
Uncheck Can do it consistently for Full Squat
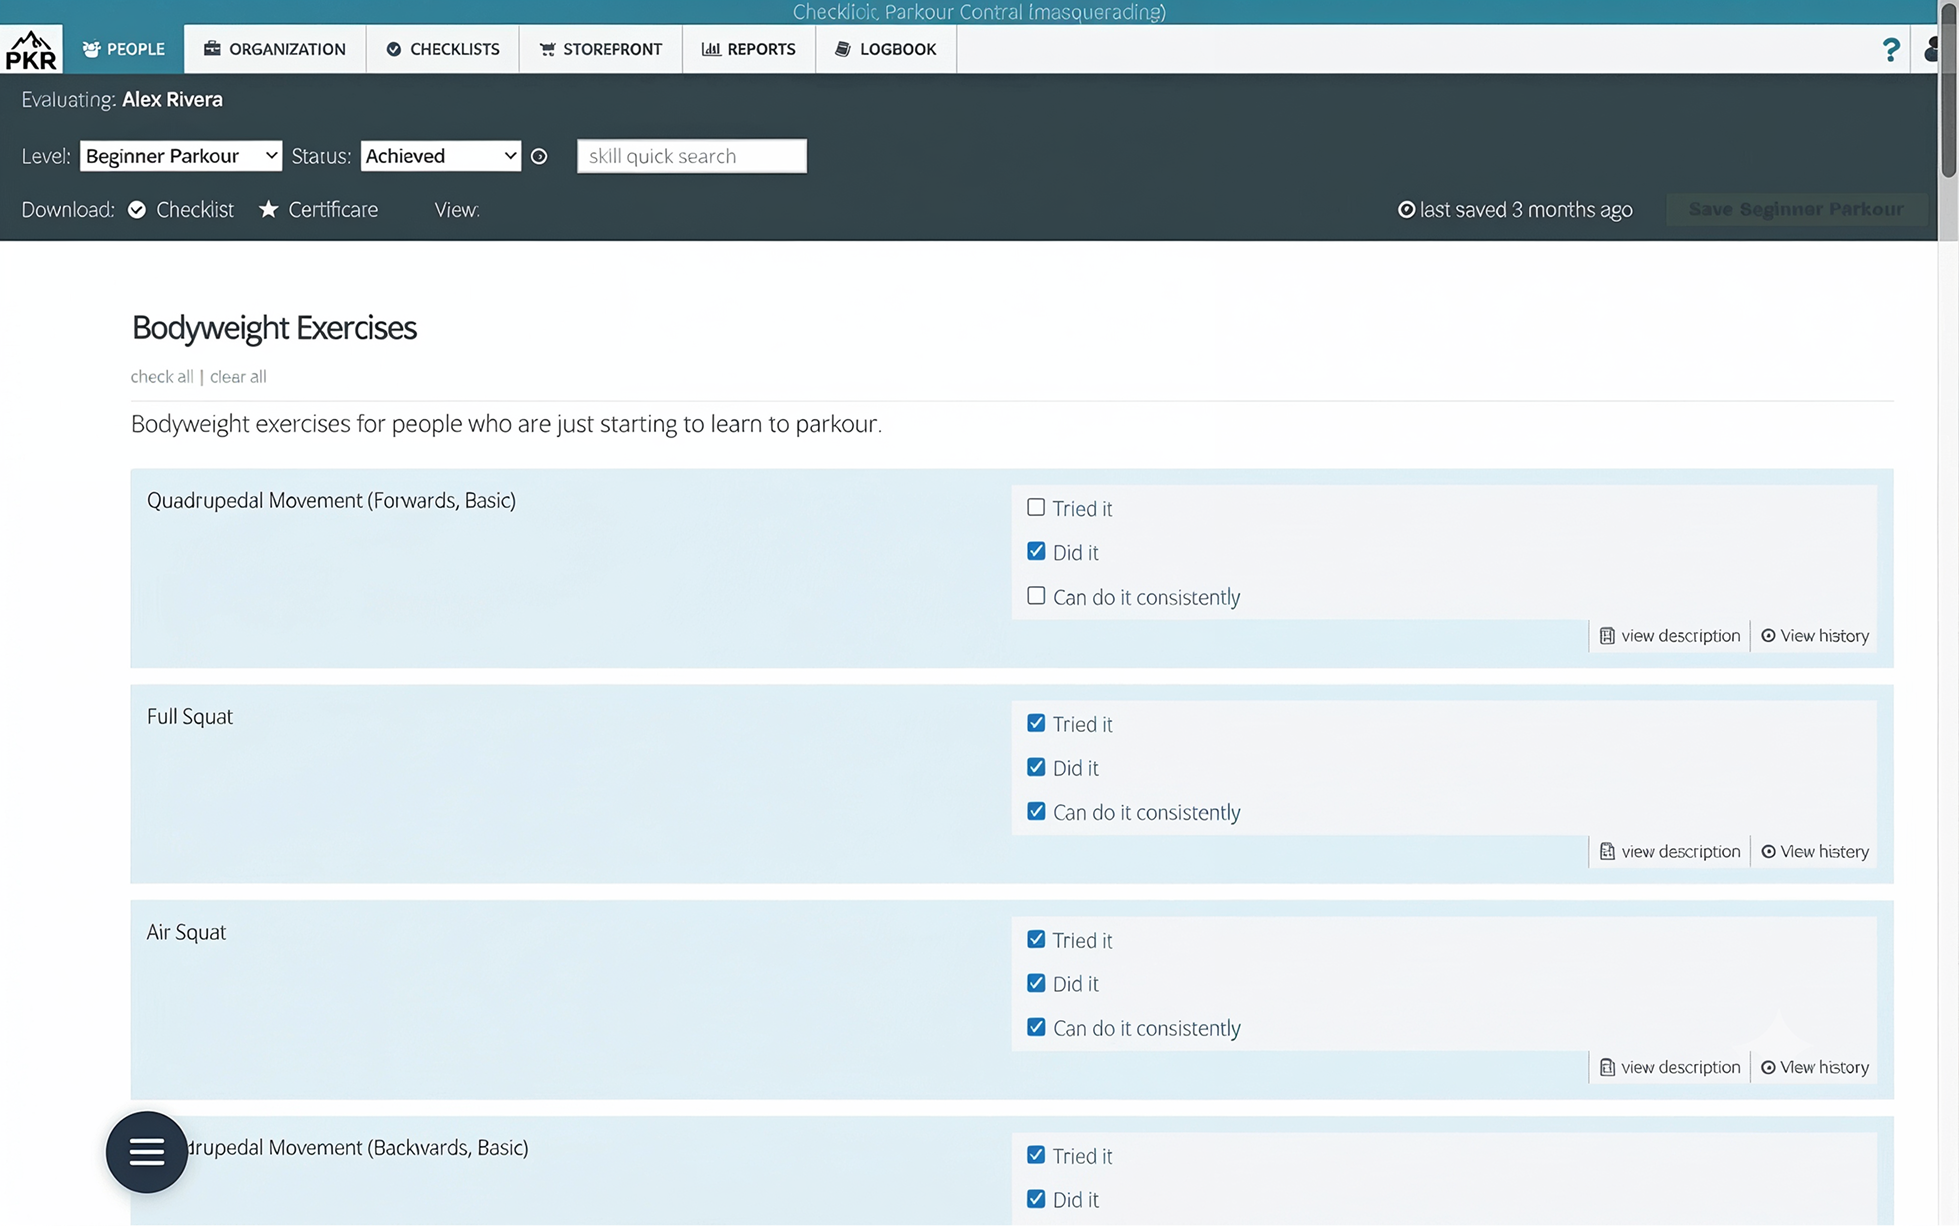pos(1036,811)
